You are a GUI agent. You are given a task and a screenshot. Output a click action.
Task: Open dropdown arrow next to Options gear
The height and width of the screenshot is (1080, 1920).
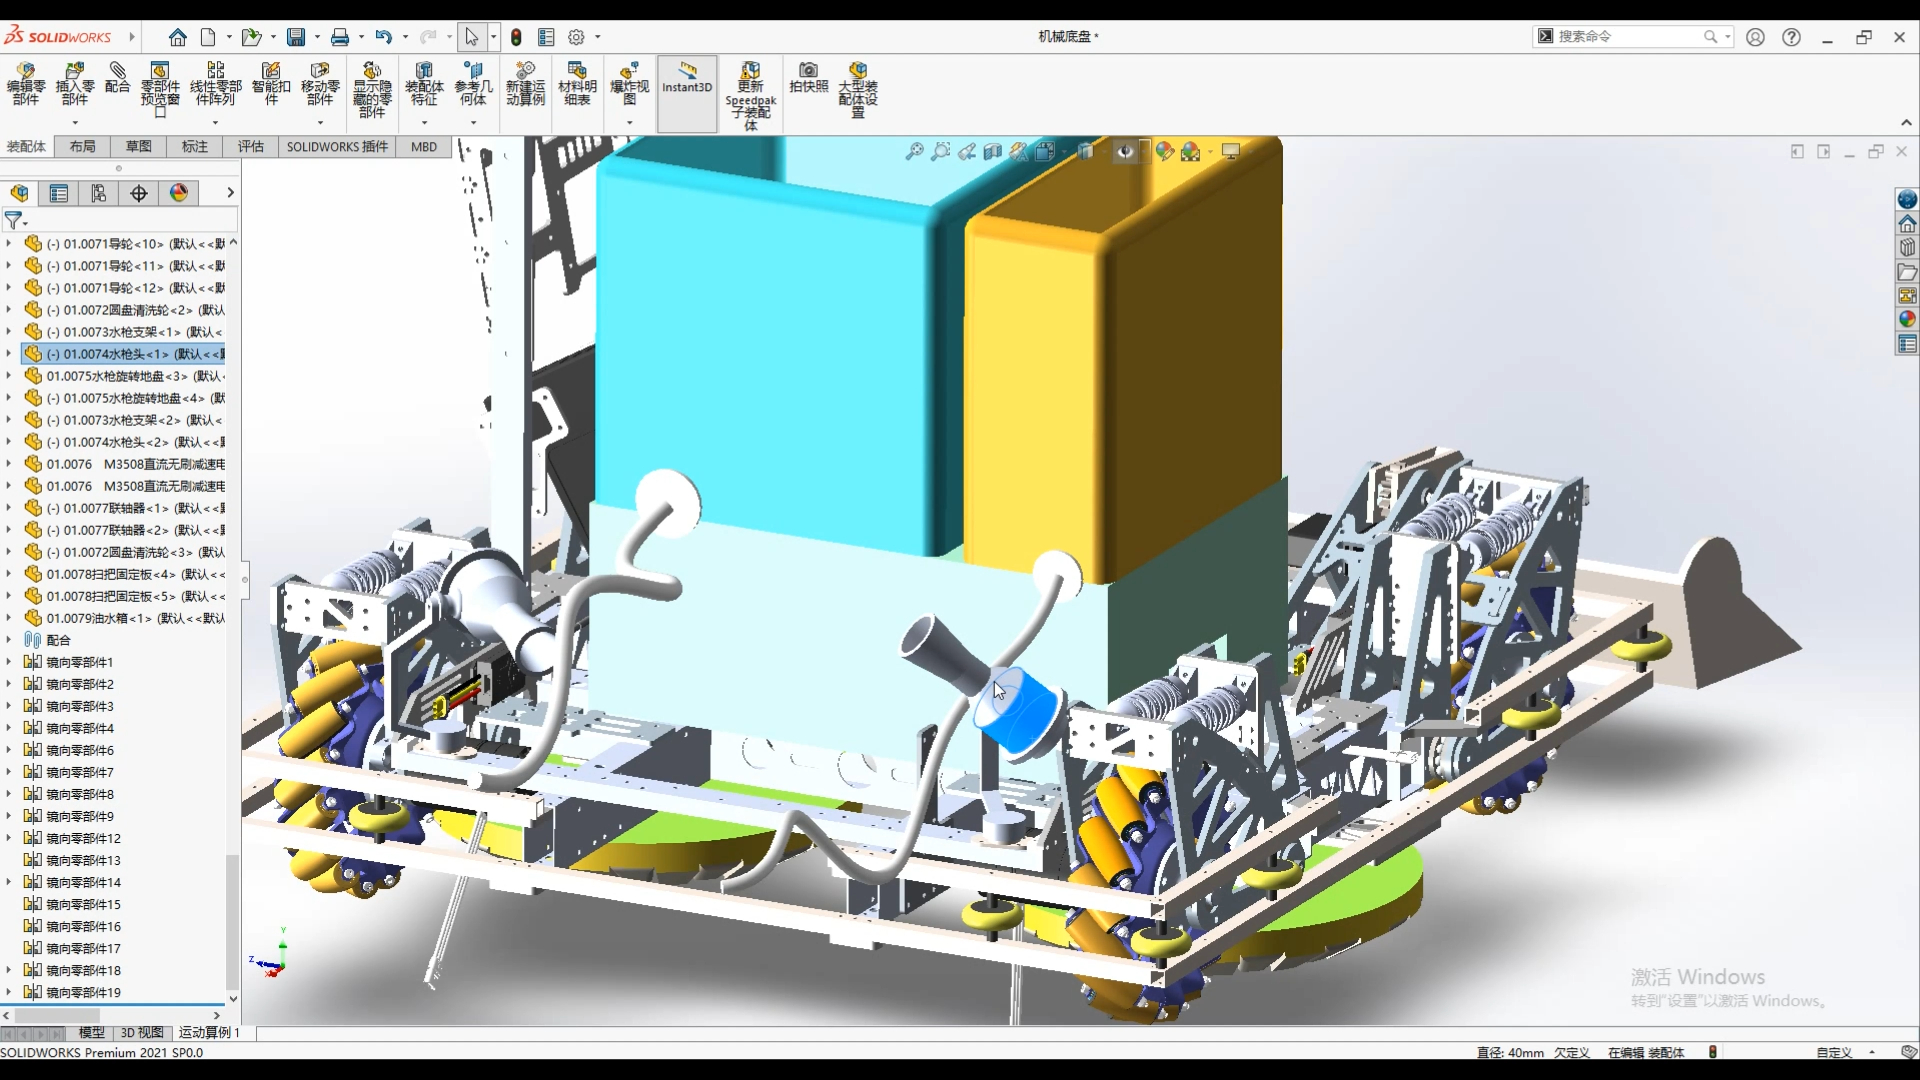[x=598, y=37]
